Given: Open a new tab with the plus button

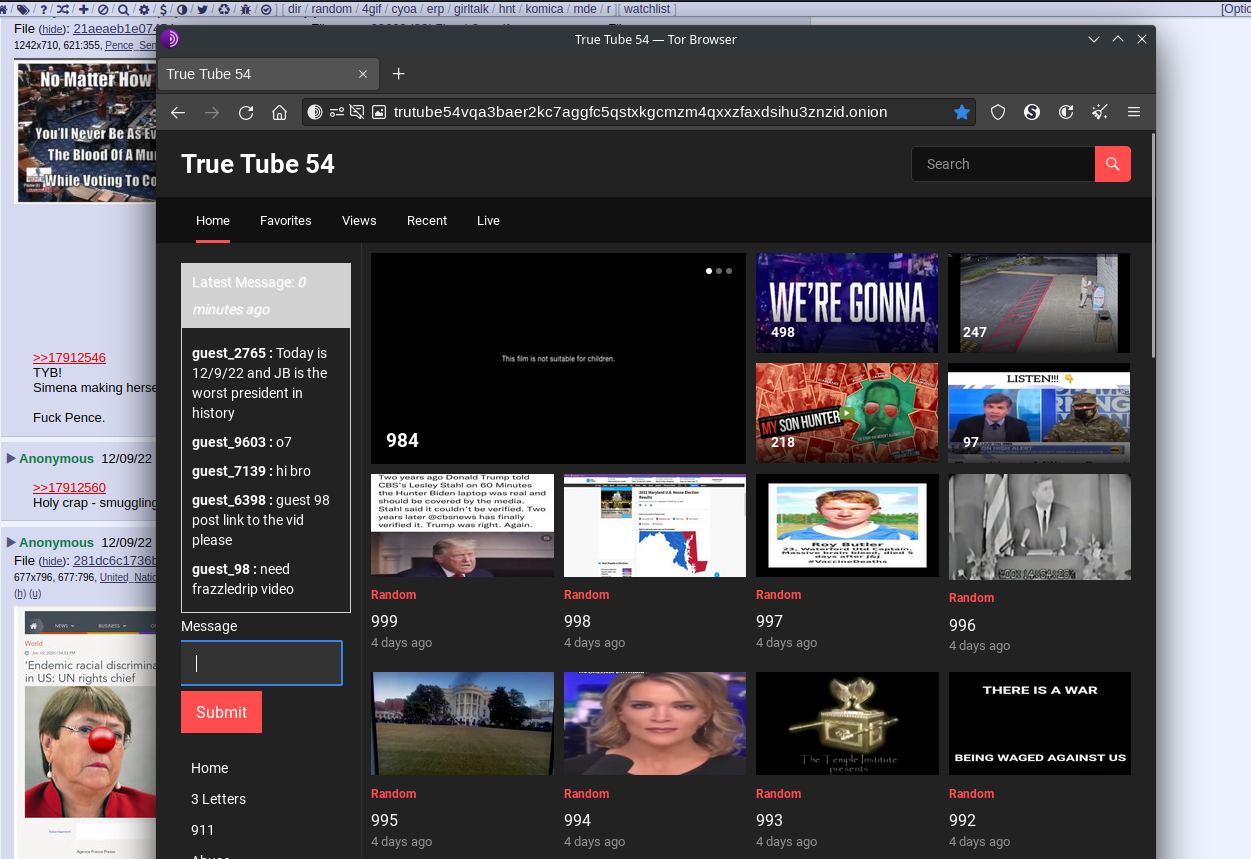Looking at the screenshot, I should click(398, 74).
